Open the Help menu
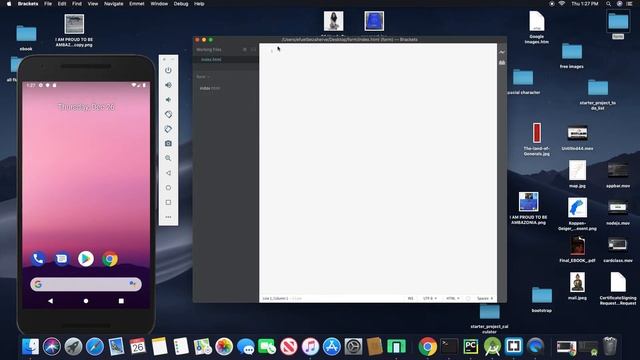The image size is (640, 360). pyautogui.click(x=199, y=4)
